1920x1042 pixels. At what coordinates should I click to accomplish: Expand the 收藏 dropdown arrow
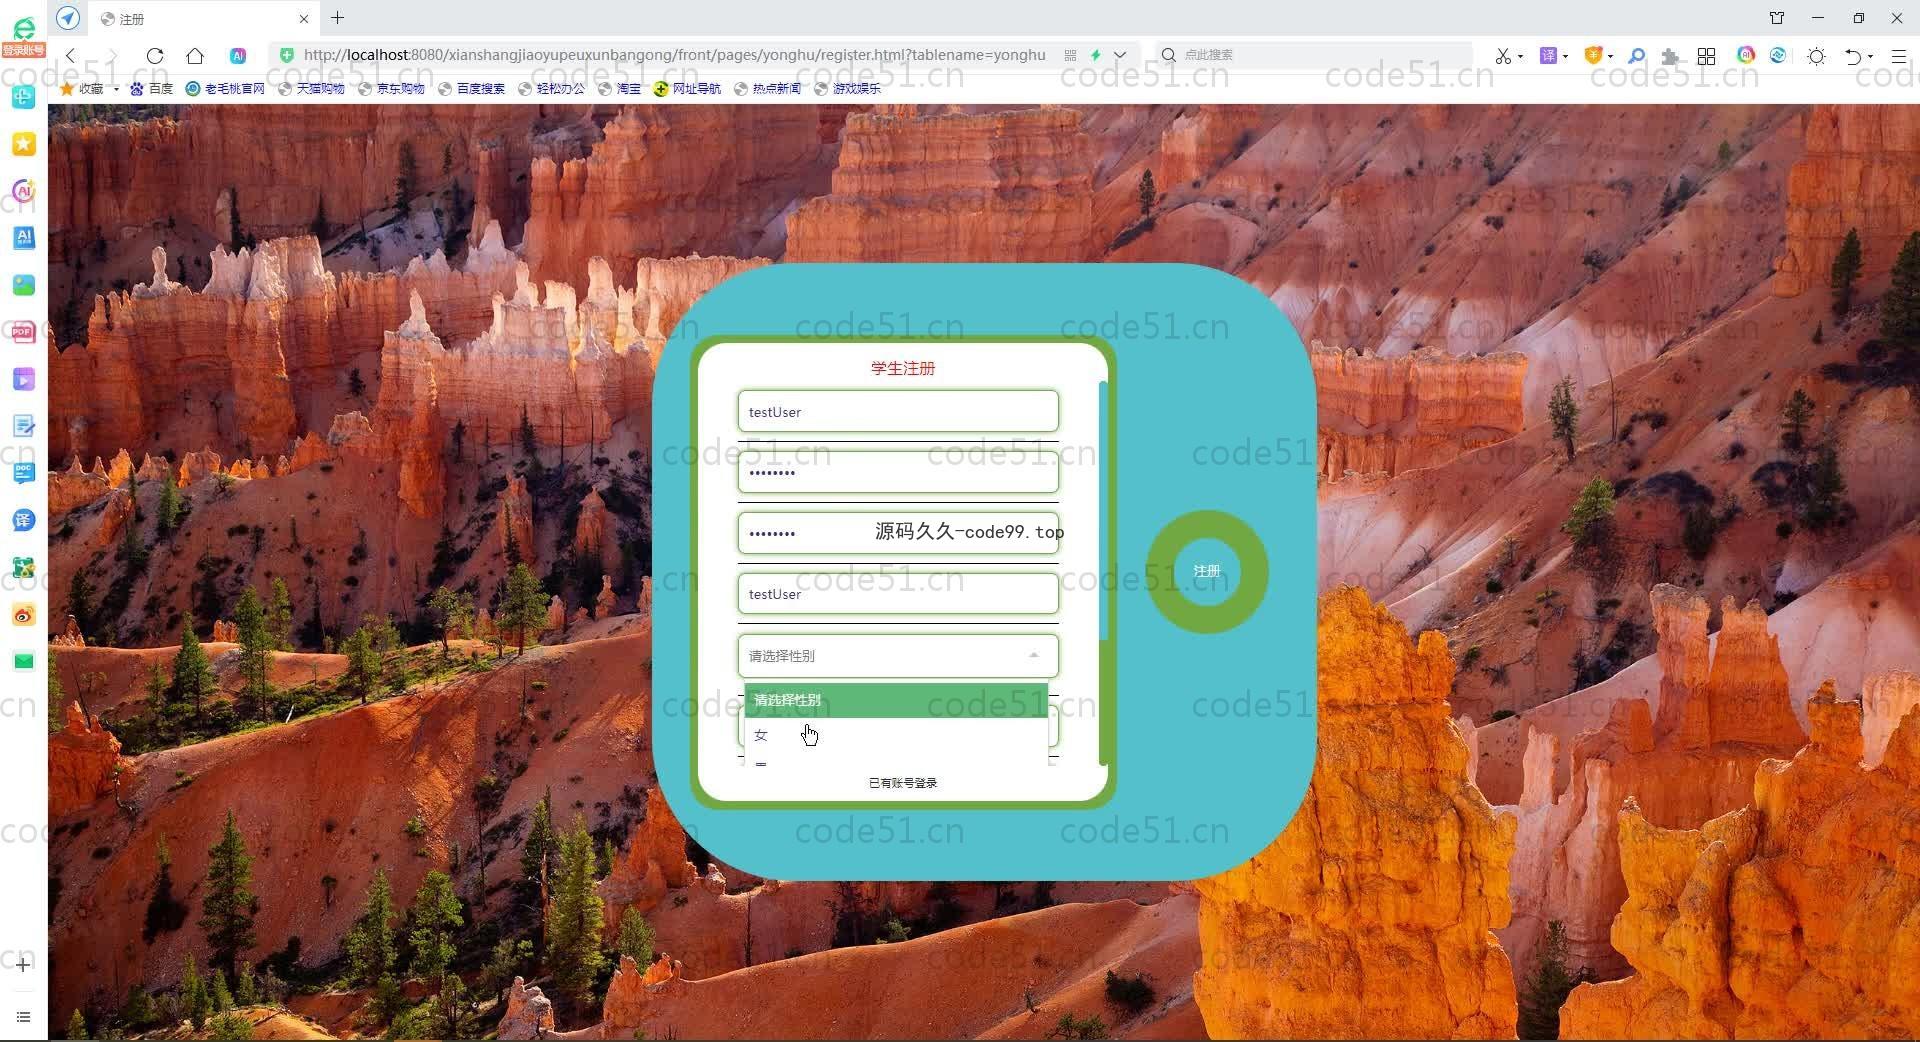pos(116,89)
